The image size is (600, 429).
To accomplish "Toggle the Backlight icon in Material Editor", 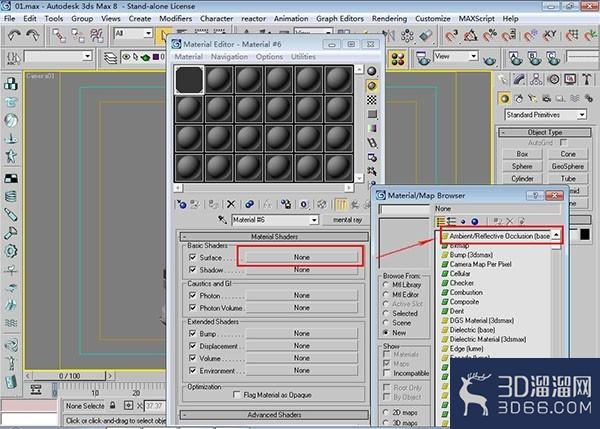I will click(x=372, y=86).
